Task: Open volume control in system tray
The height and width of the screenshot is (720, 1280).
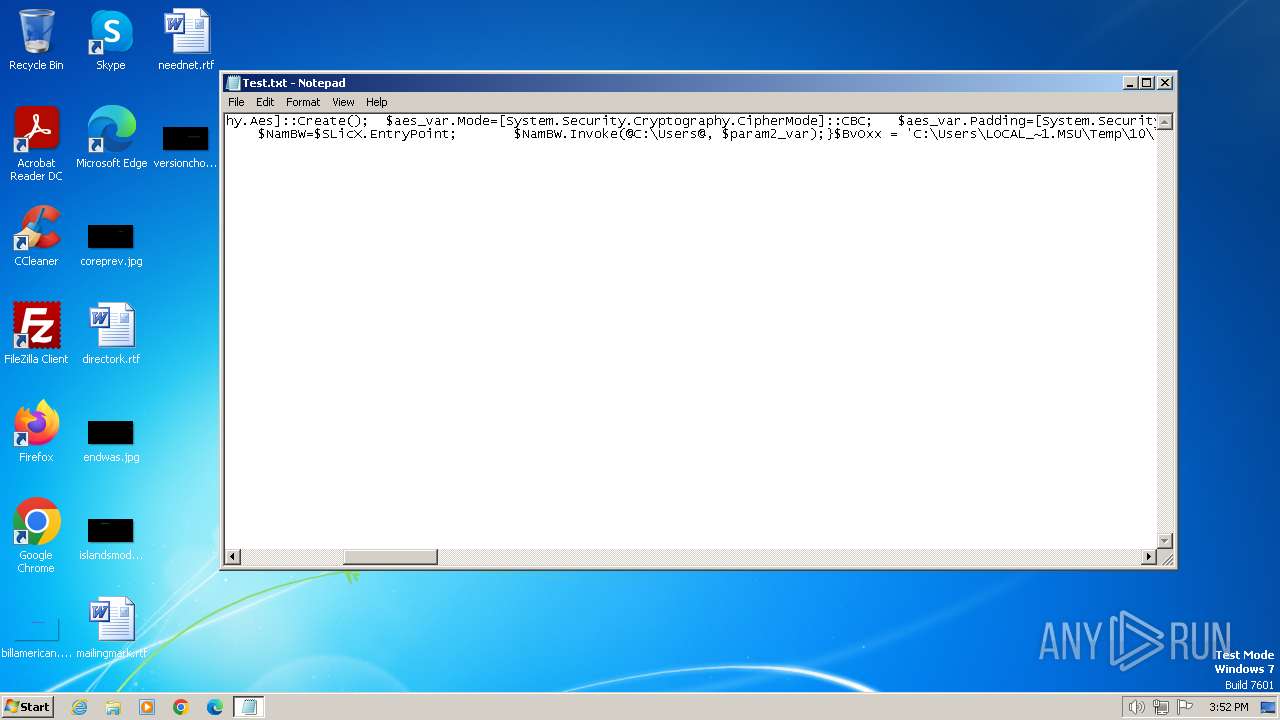Action: tap(1136, 707)
